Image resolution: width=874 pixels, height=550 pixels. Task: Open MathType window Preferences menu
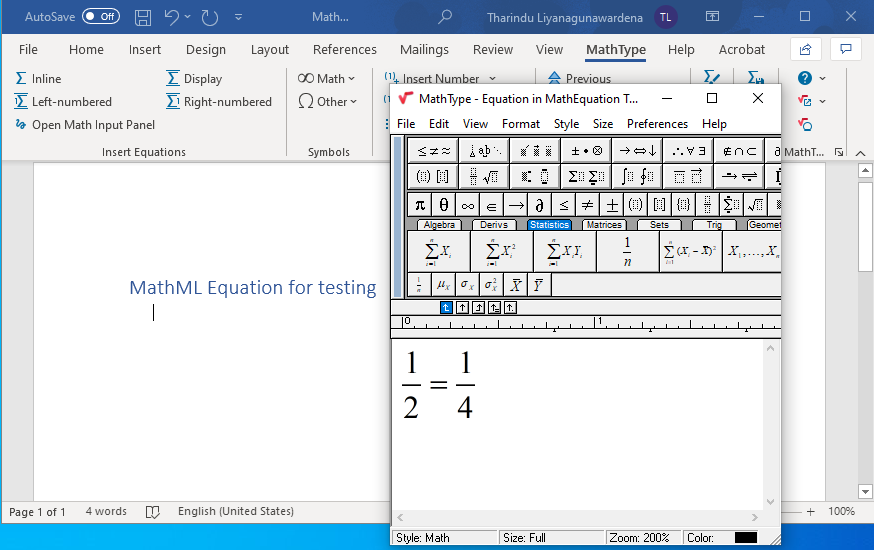657,124
